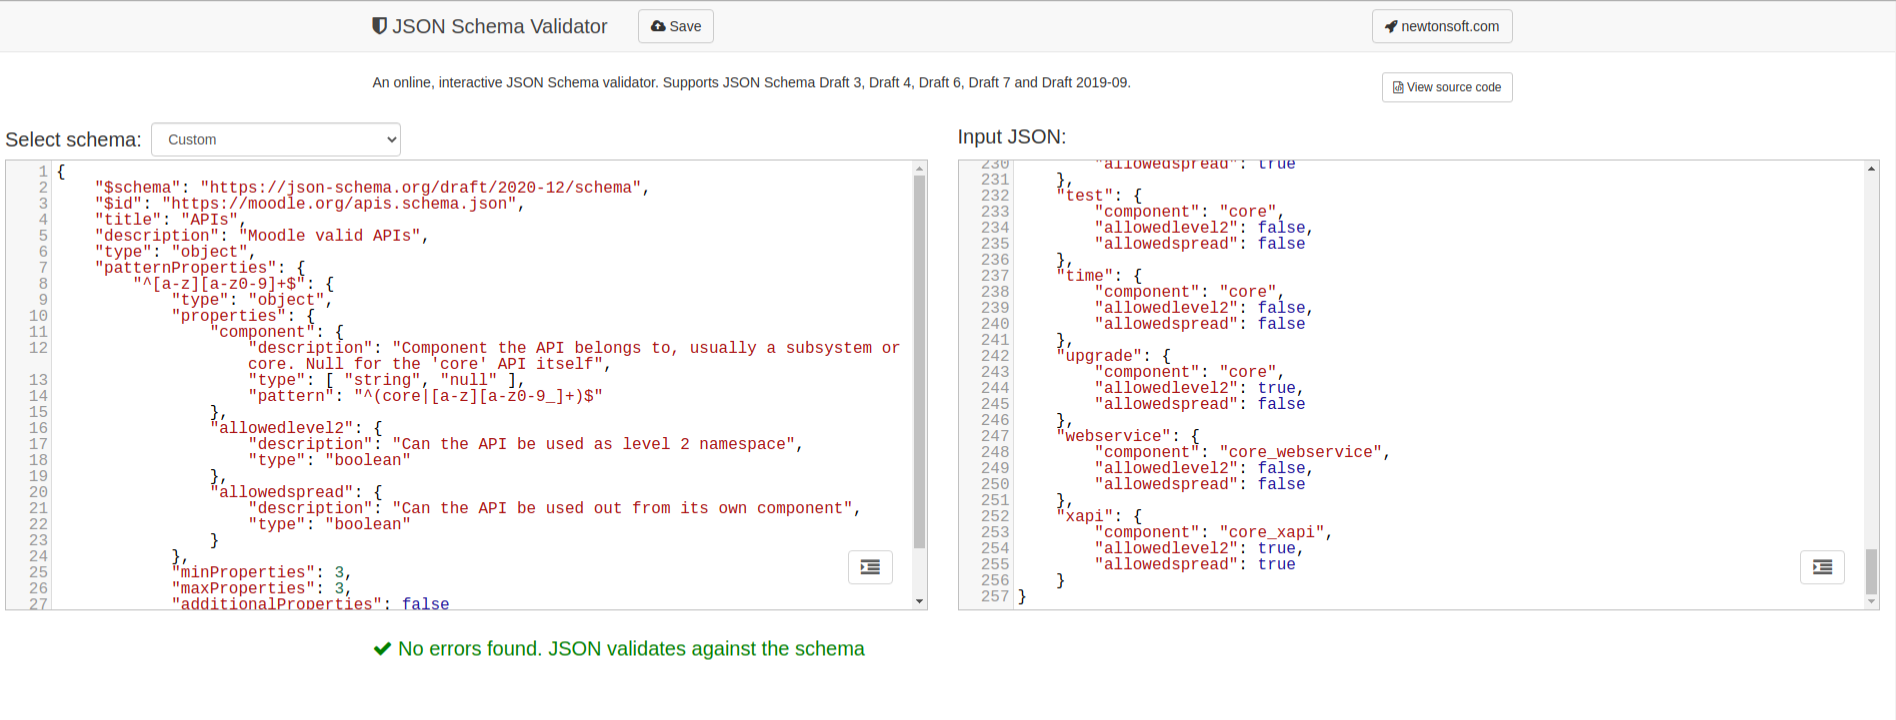Click the format schema icon button
1896x720 pixels.
click(870, 567)
